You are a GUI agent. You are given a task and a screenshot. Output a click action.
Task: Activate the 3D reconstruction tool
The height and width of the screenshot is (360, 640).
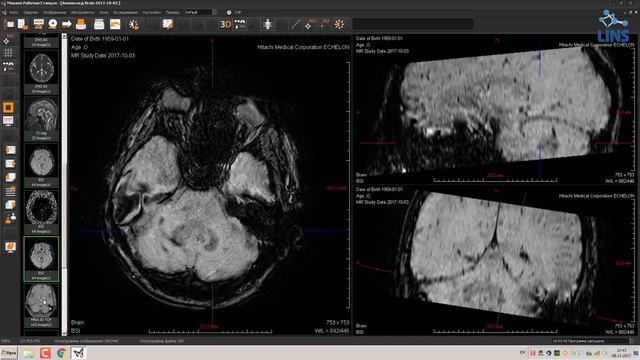[x=225, y=24]
